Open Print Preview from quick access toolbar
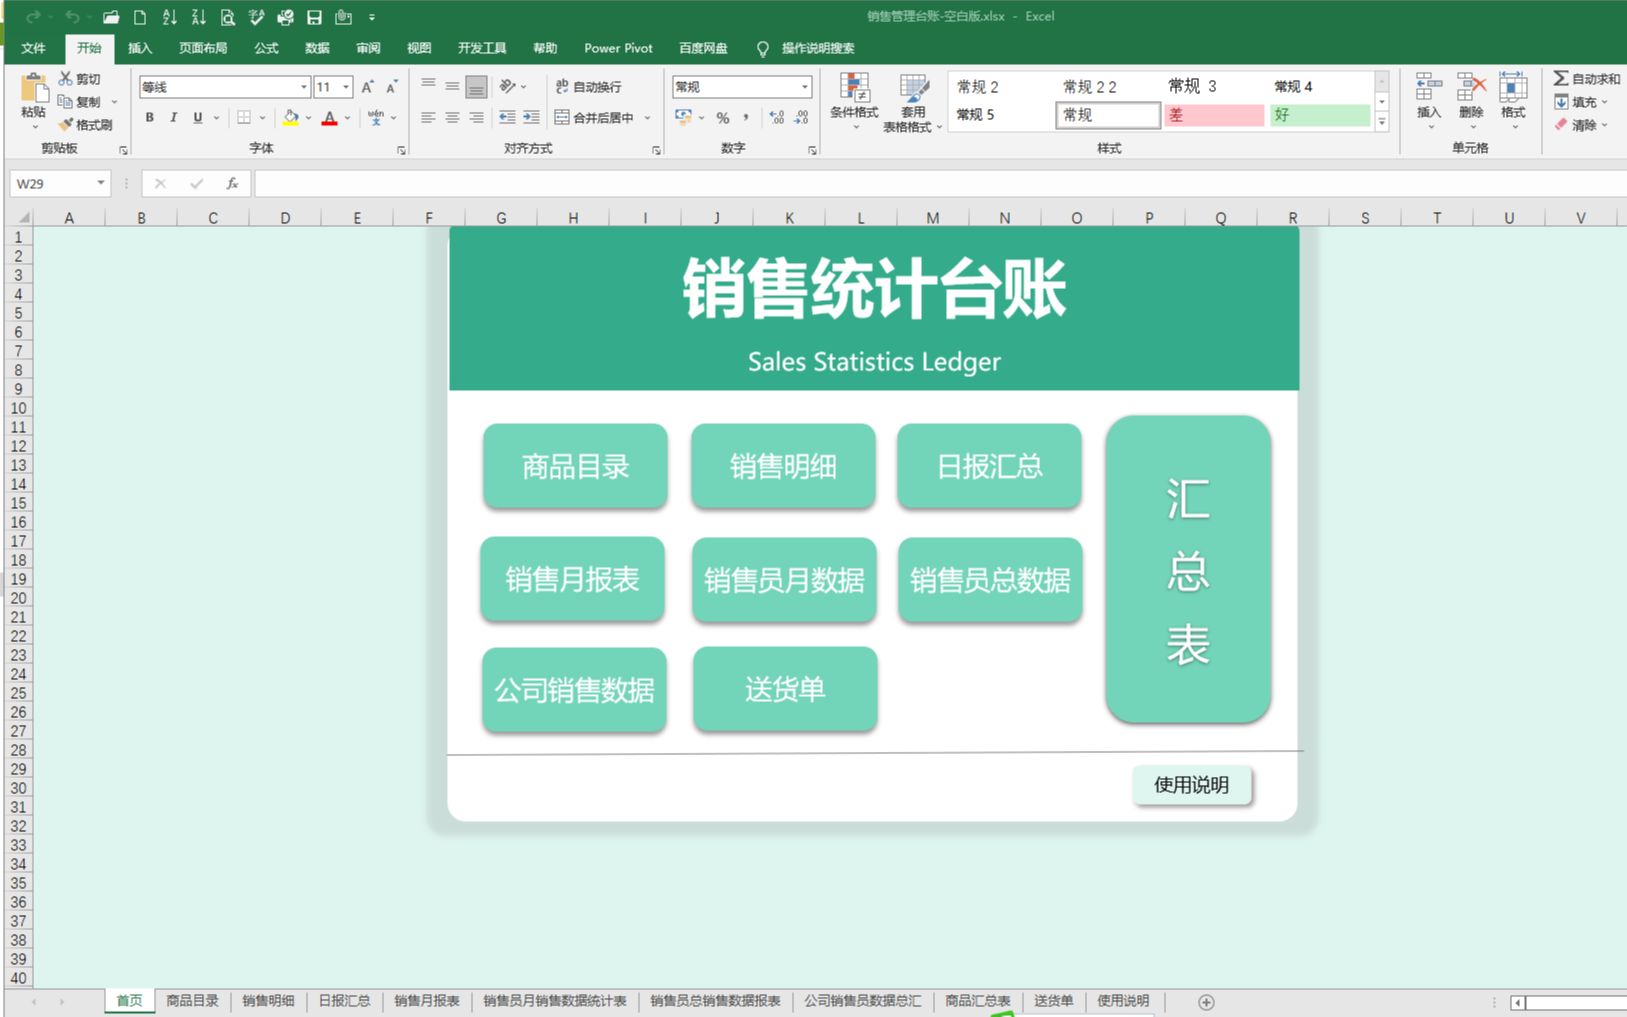Screen dimensions: 1627x1017 (228, 17)
